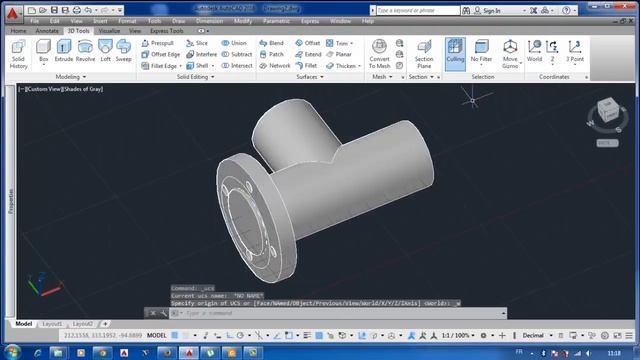This screenshot has height=360, width=640.
Task: Toggle MODEL space in status bar
Action: click(x=156, y=336)
